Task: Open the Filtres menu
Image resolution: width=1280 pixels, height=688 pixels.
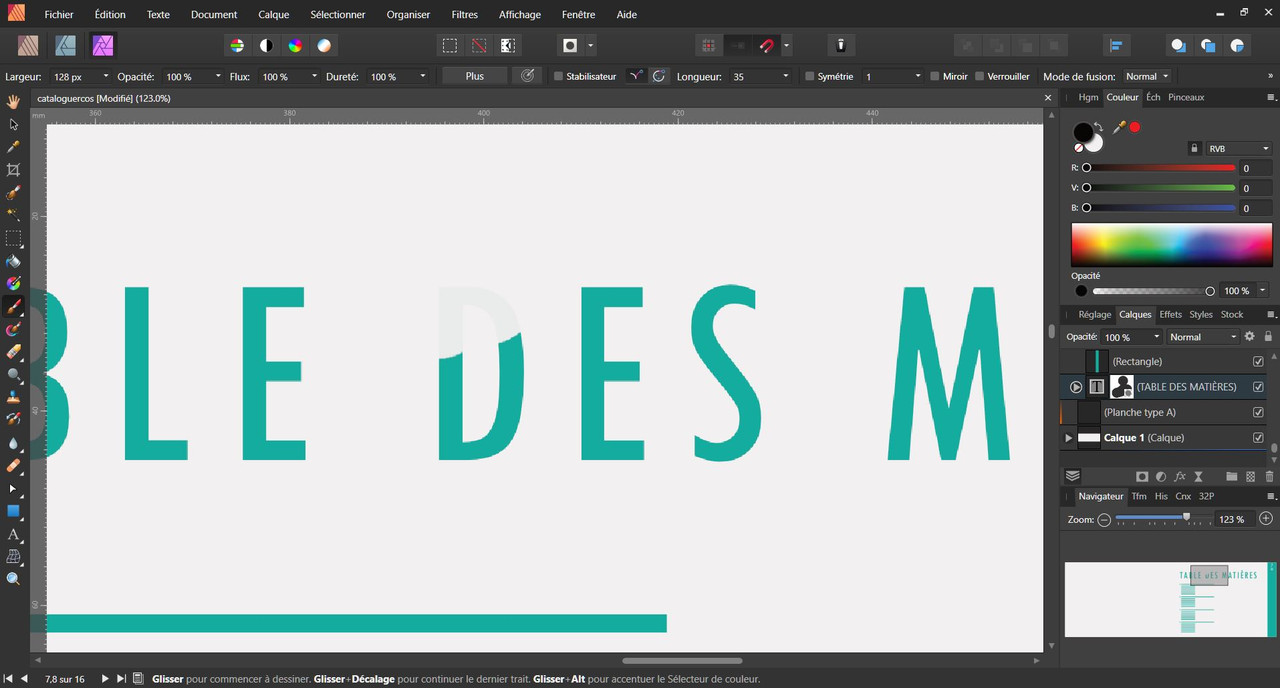Action: [x=464, y=15]
